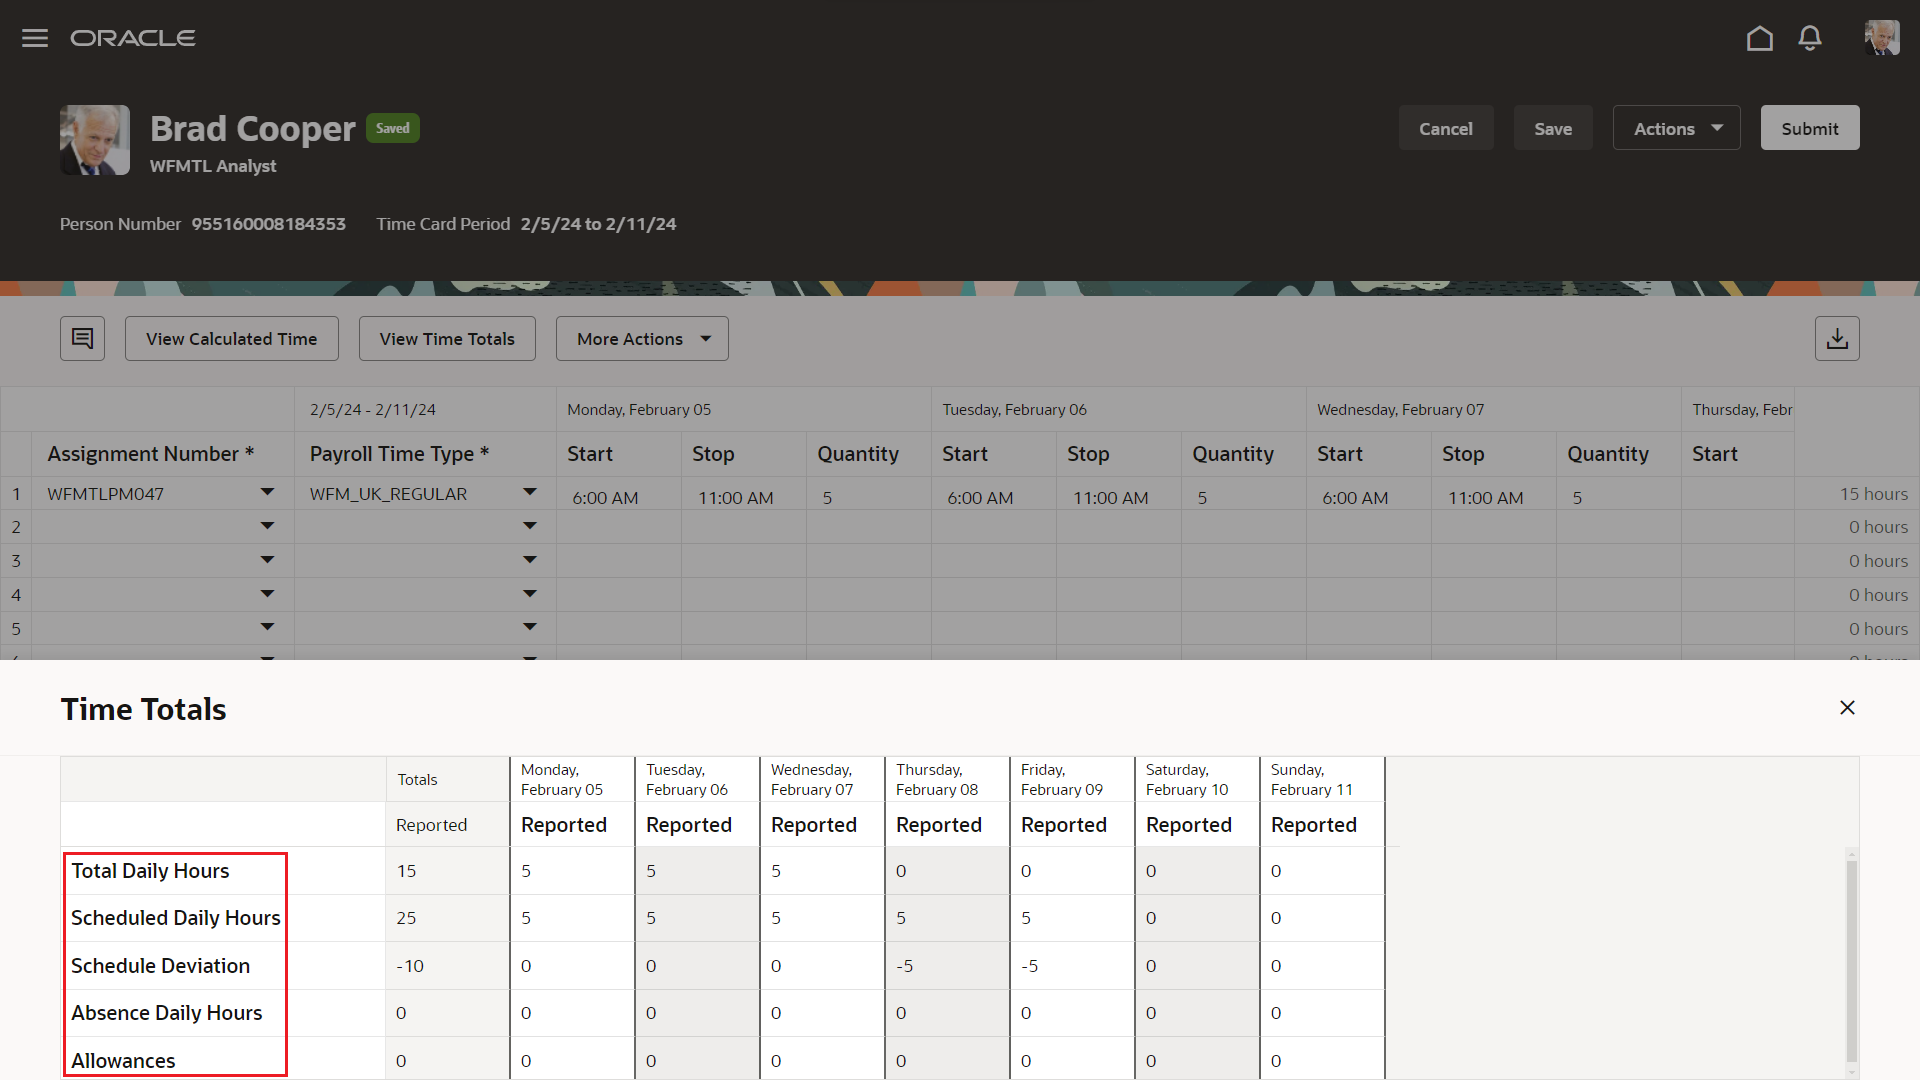Image resolution: width=1920 pixels, height=1080 pixels.
Task: Close the Time Totals panel
Action: pos(1847,708)
